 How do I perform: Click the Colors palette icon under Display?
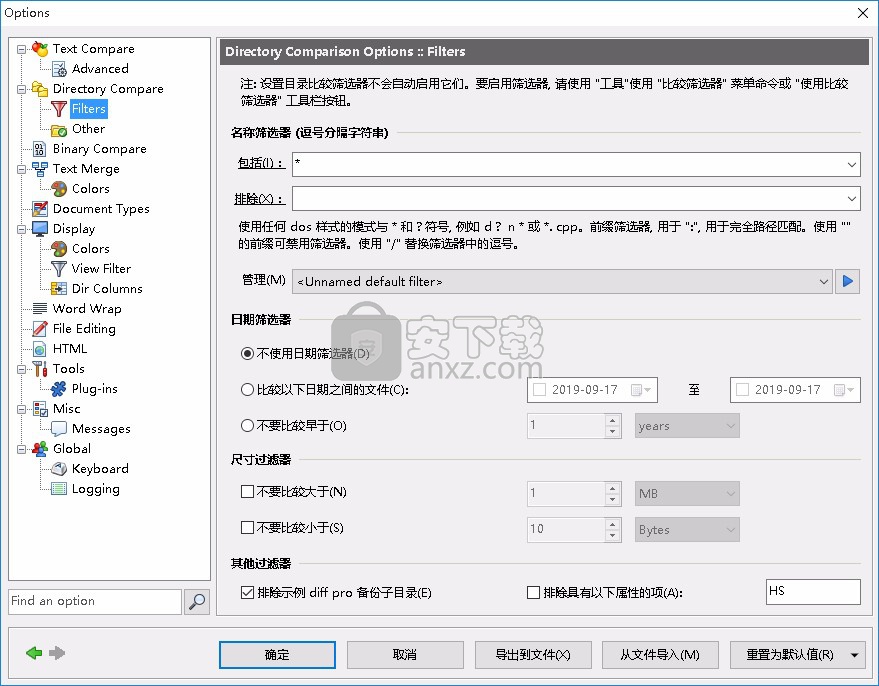pos(59,248)
